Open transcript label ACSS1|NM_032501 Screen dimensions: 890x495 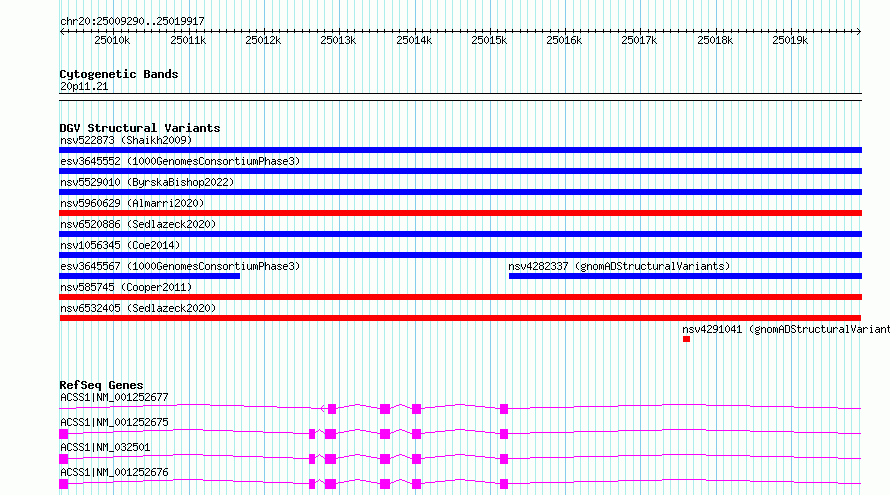click(x=105, y=447)
